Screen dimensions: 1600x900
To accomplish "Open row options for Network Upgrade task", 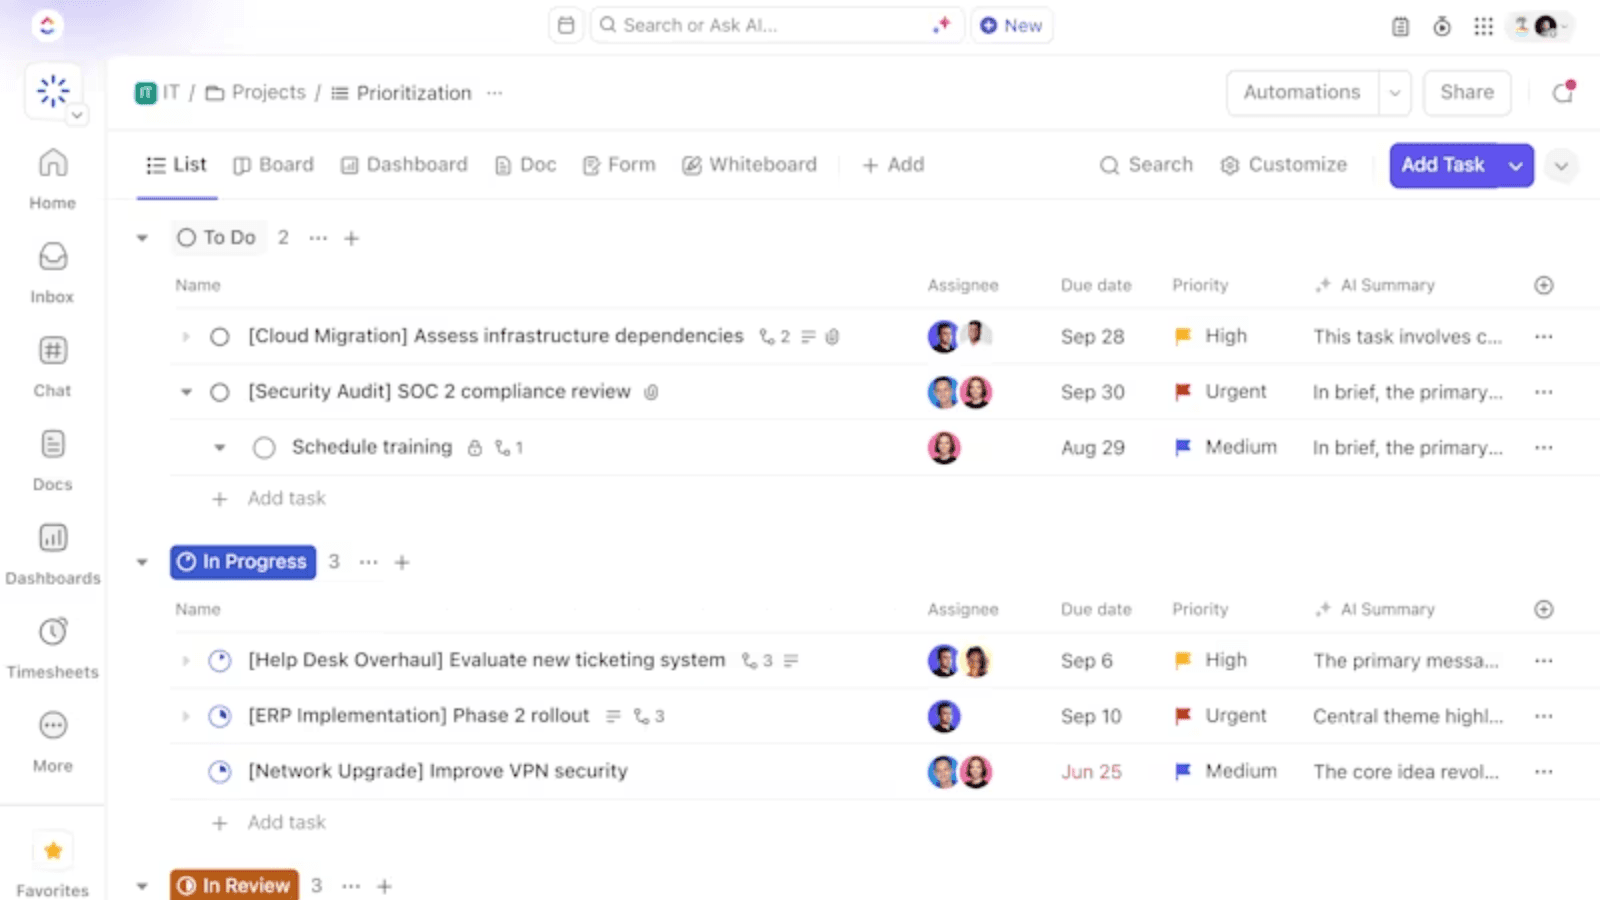I will point(1544,772).
